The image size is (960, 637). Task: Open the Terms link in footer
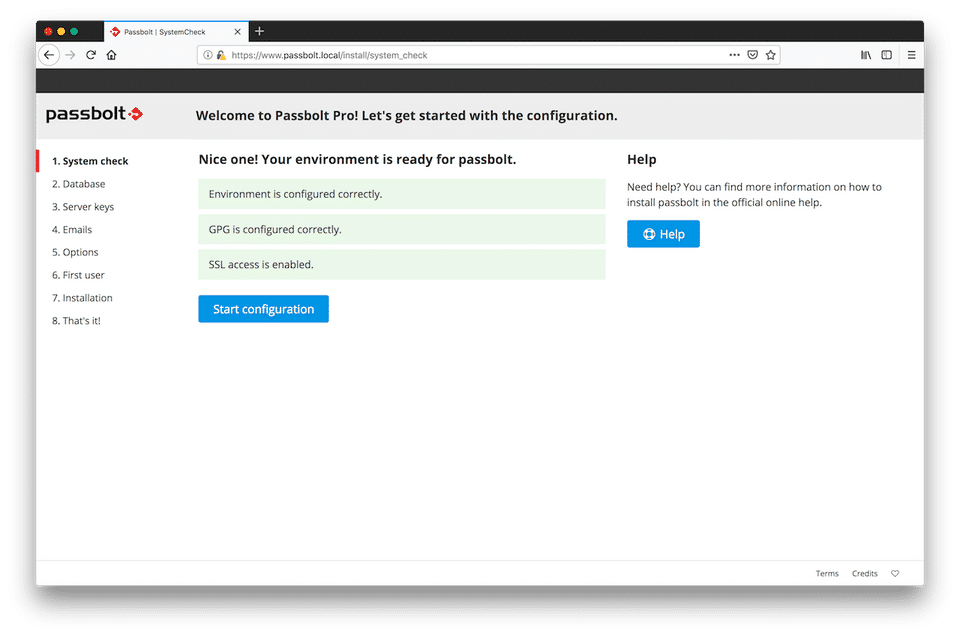click(x=827, y=573)
